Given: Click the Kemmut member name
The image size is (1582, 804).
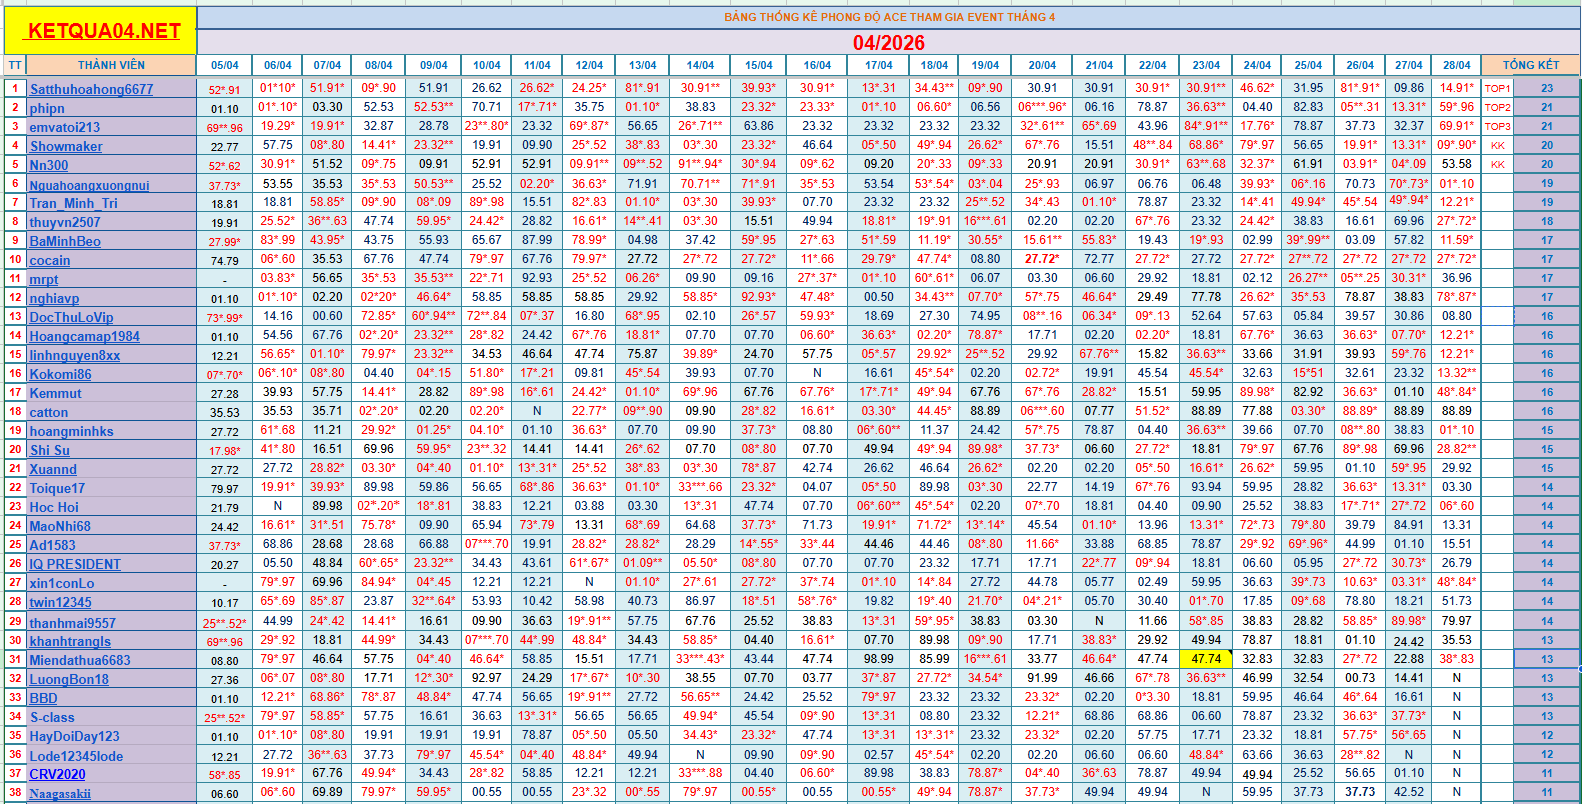Looking at the screenshot, I should pos(56,393).
